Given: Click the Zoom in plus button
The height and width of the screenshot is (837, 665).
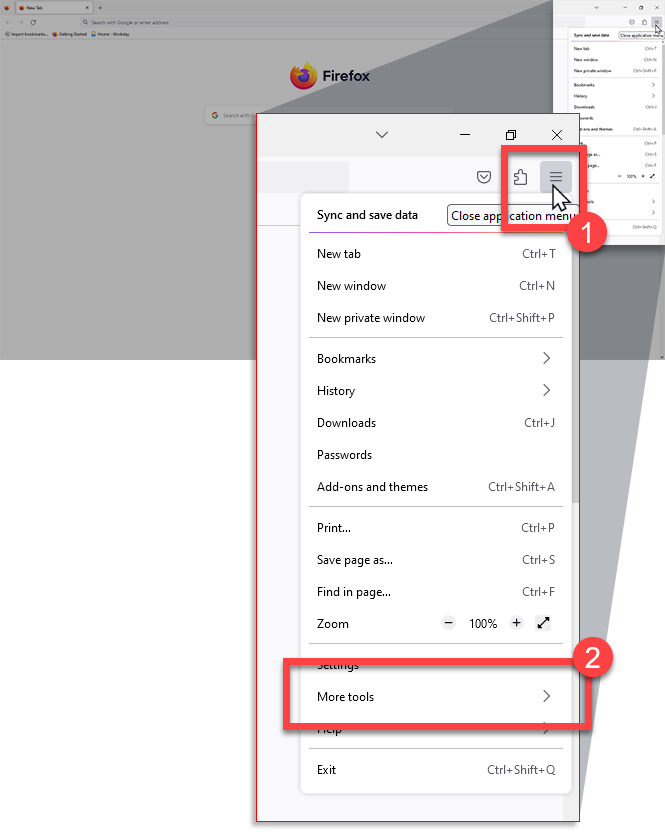Looking at the screenshot, I should [516, 623].
